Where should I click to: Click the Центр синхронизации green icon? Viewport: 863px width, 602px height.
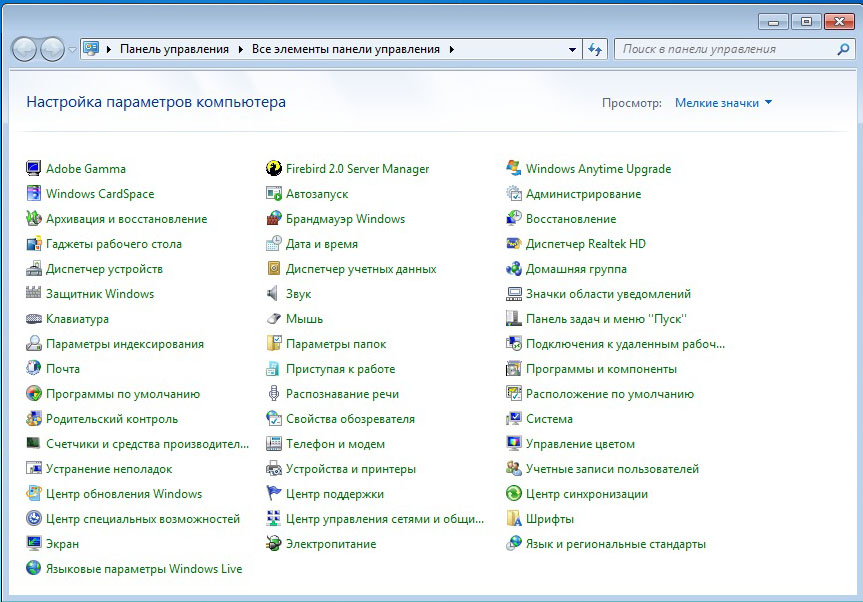tap(514, 494)
